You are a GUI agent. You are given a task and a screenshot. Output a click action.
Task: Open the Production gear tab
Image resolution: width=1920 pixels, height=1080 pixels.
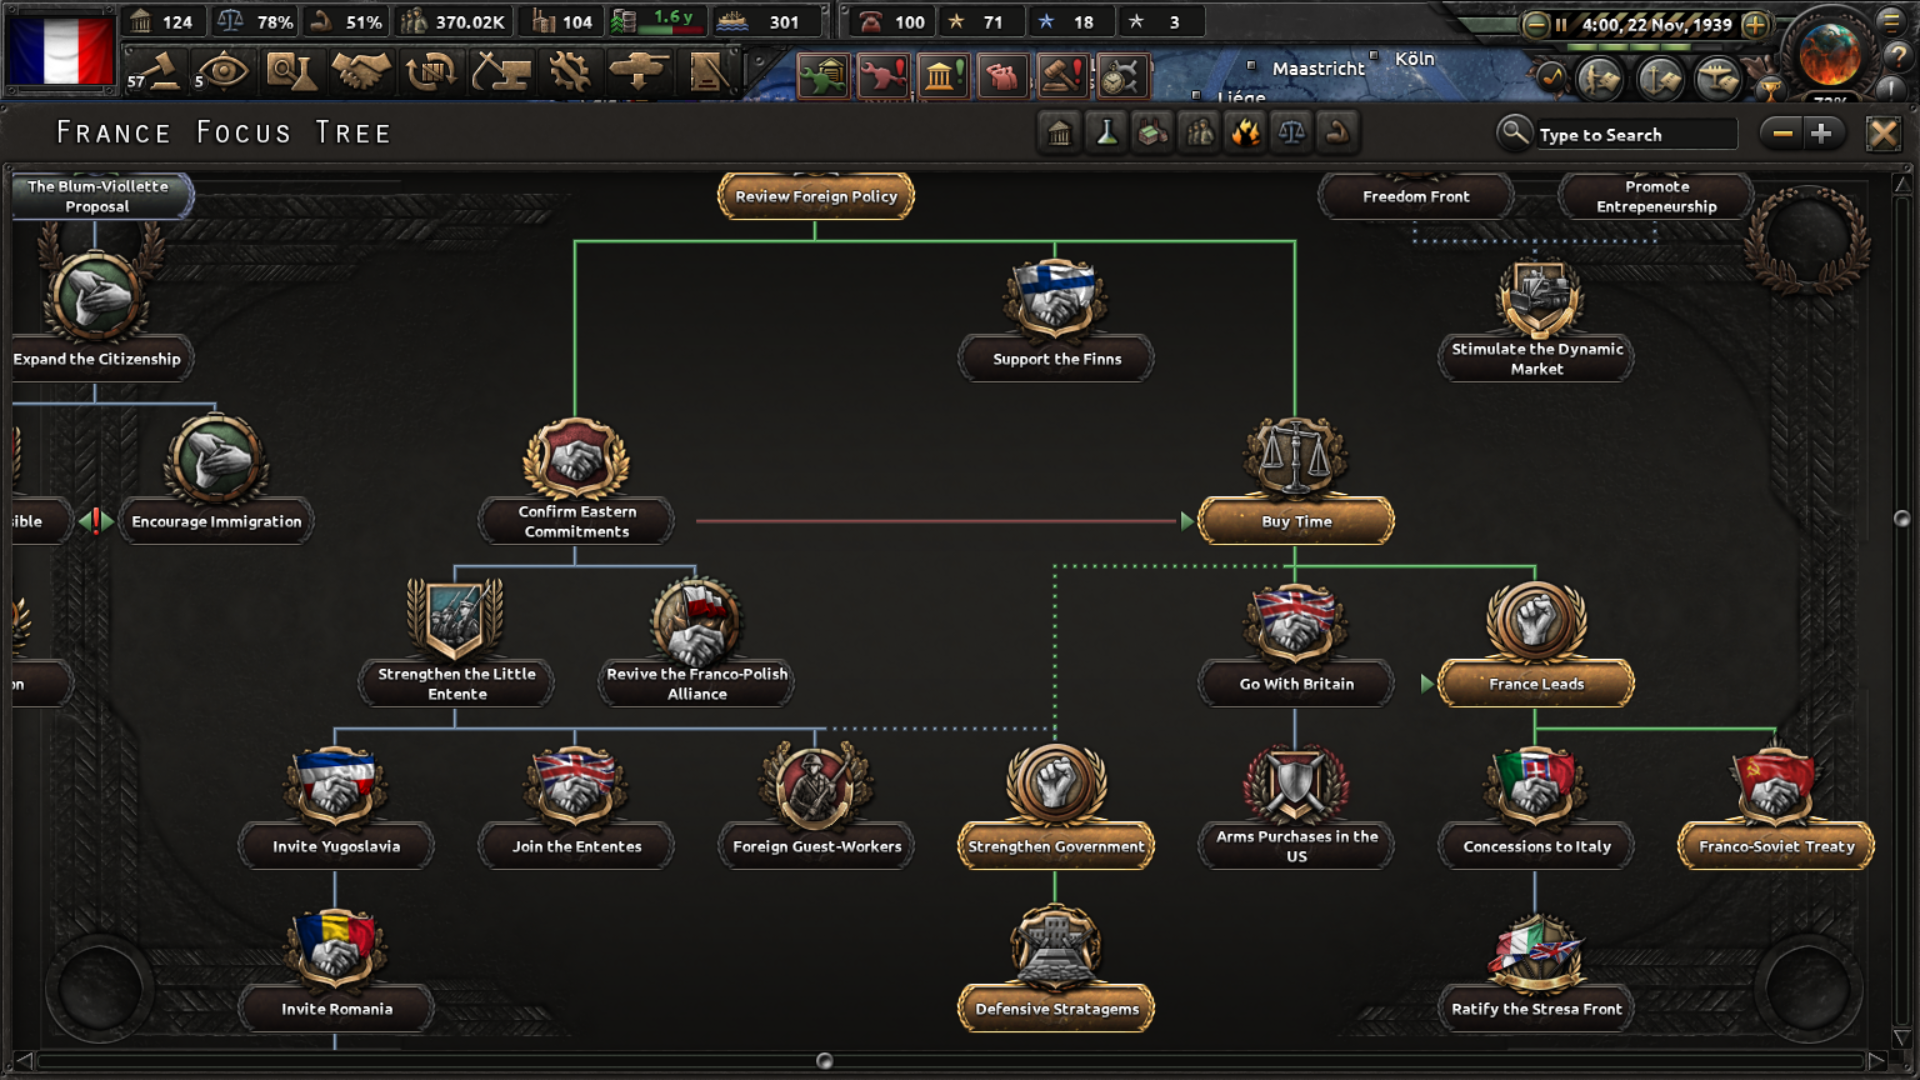570,72
